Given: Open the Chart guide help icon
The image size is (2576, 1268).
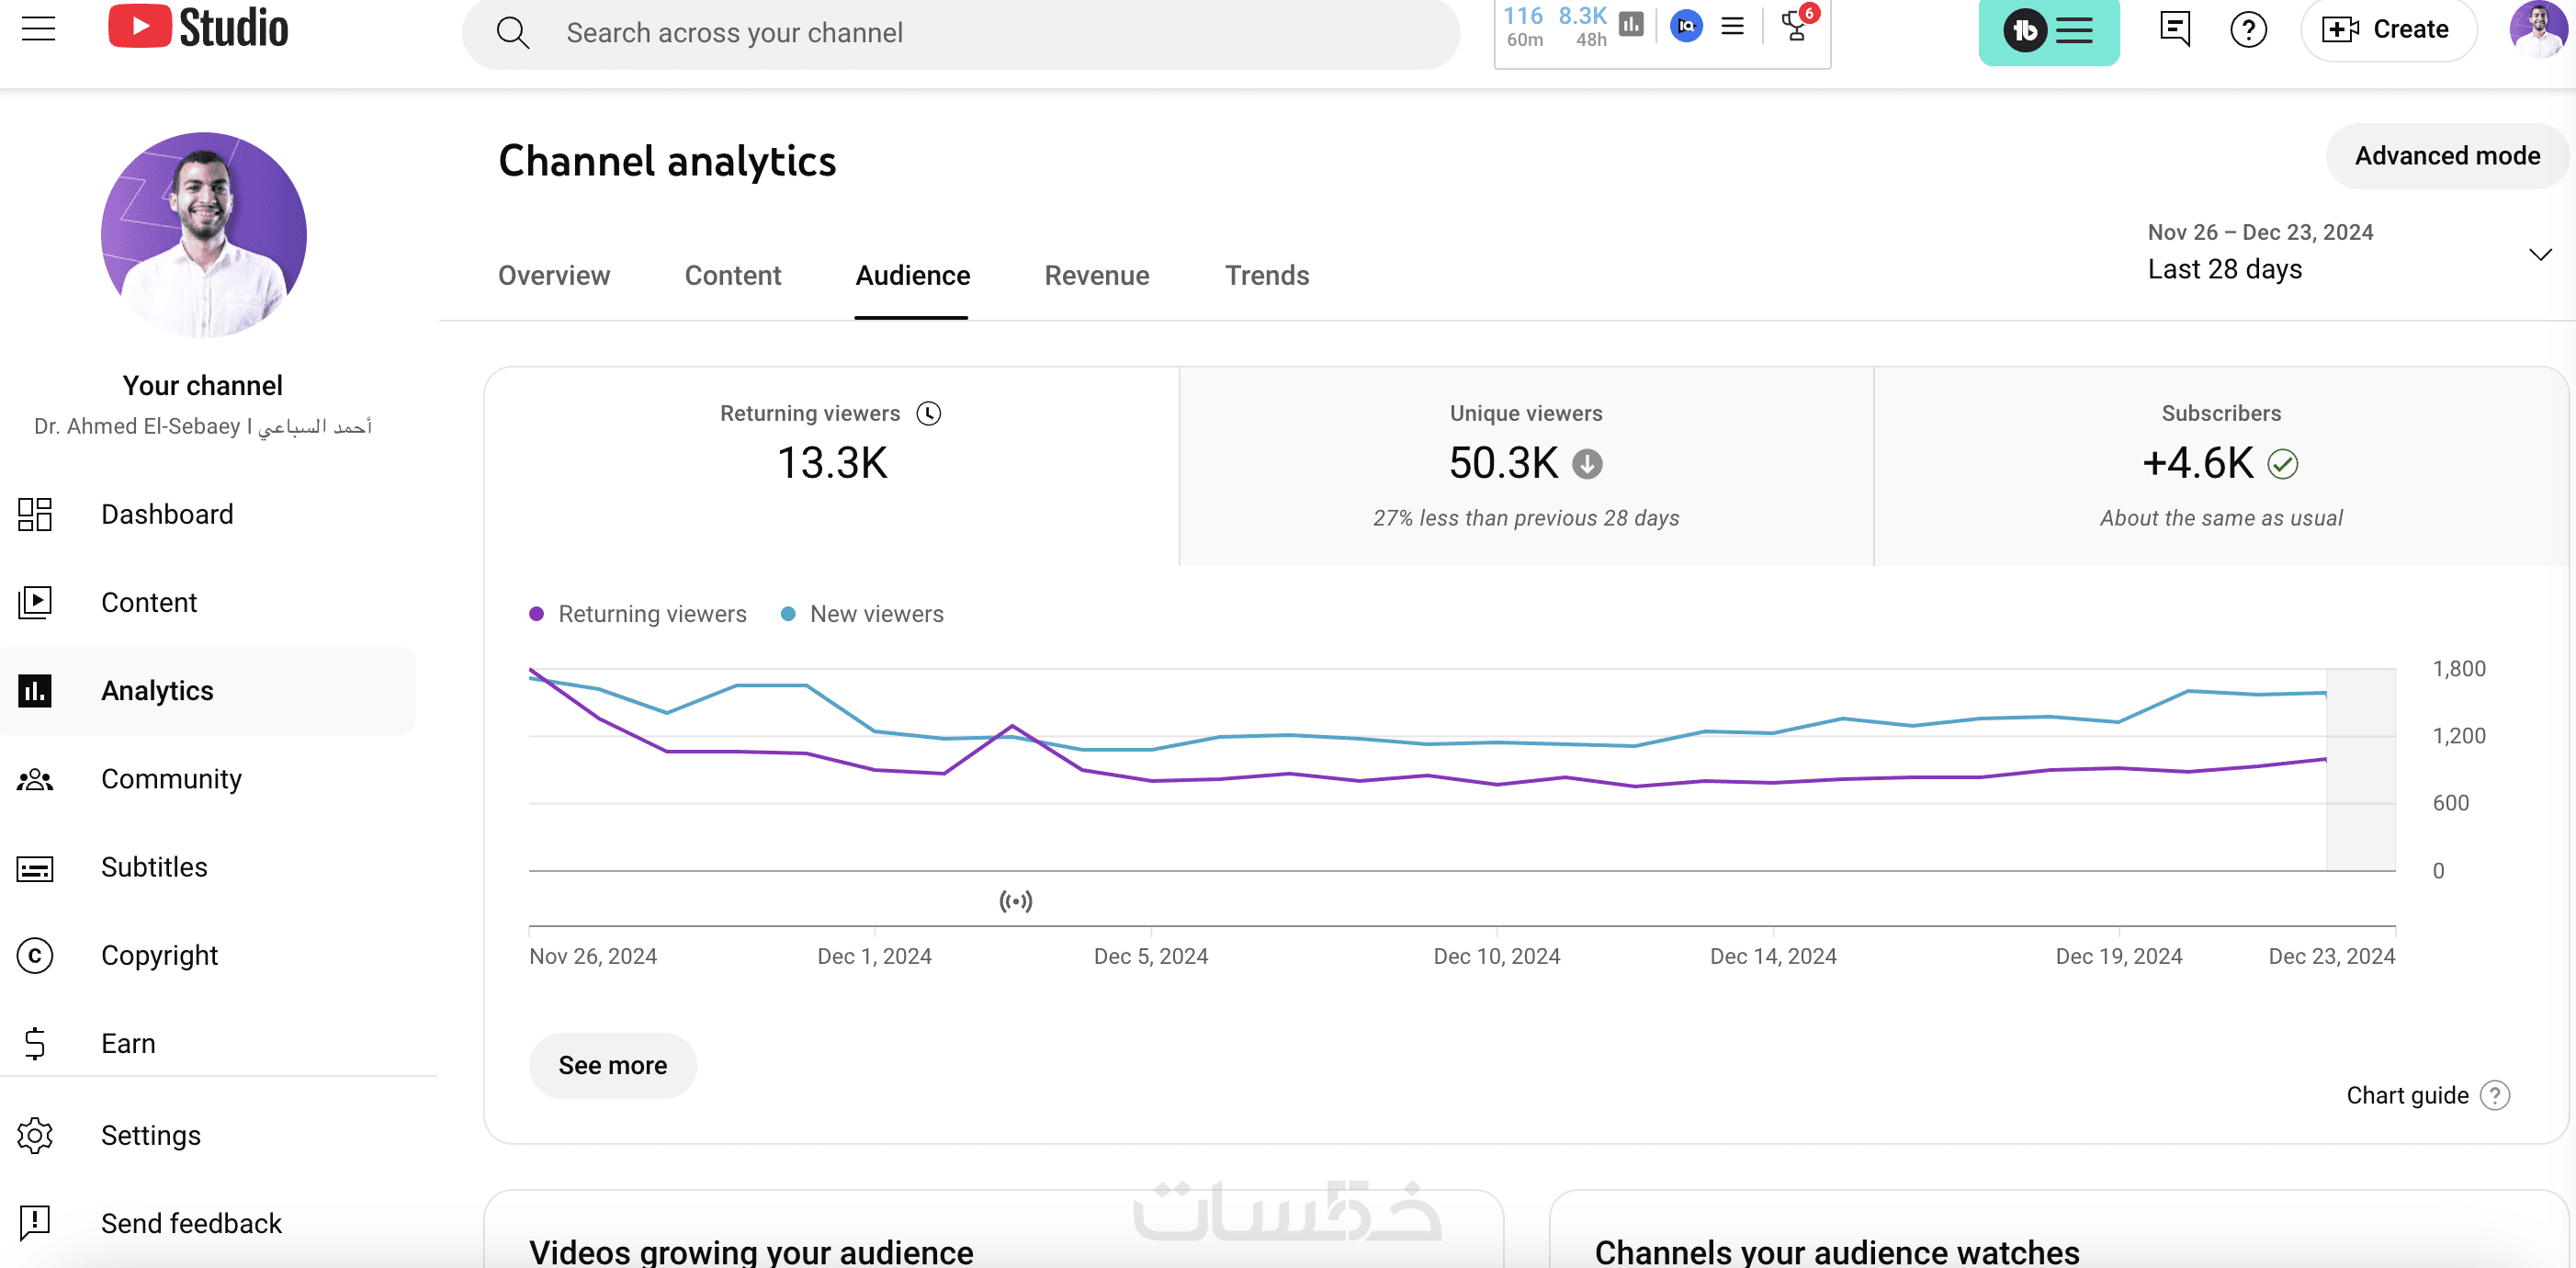Looking at the screenshot, I should coord(2495,1095).
